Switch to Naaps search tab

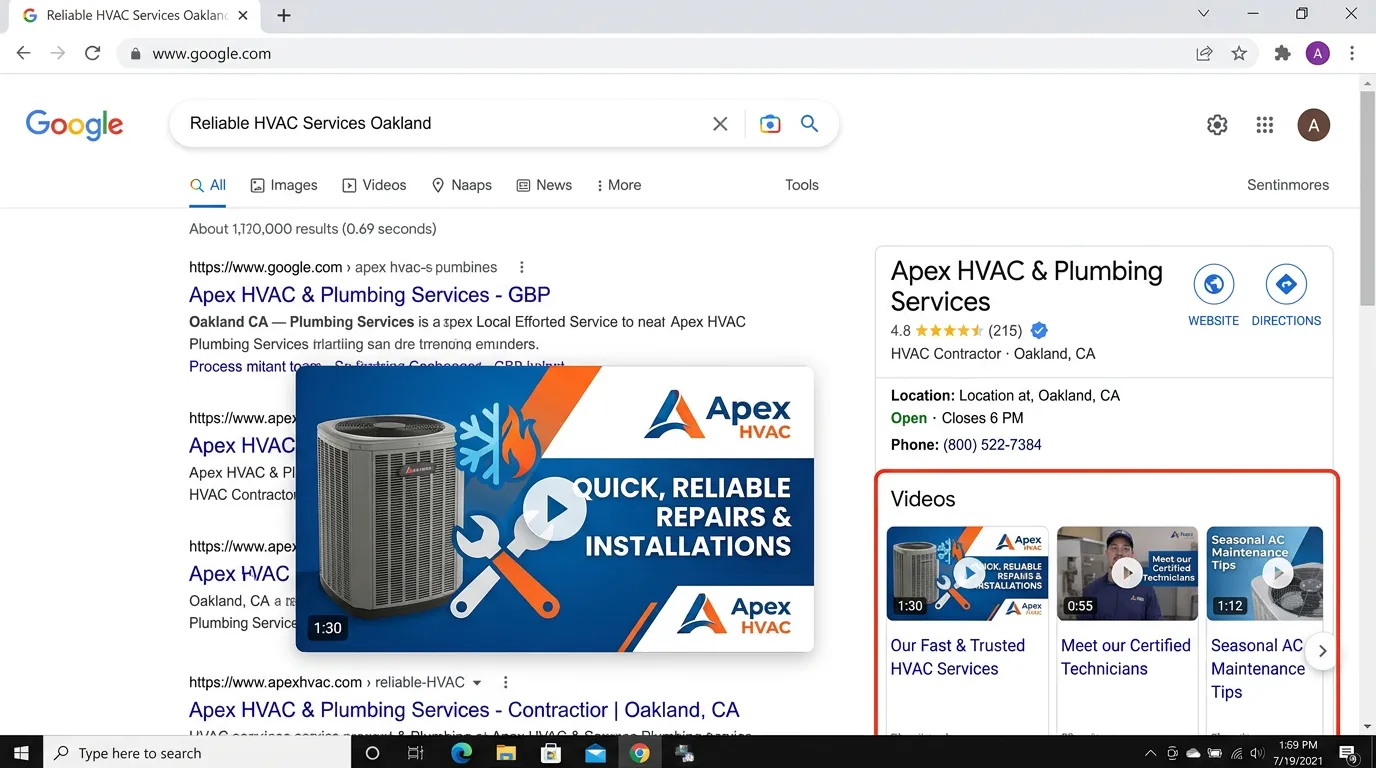click(x=461, y=185)
